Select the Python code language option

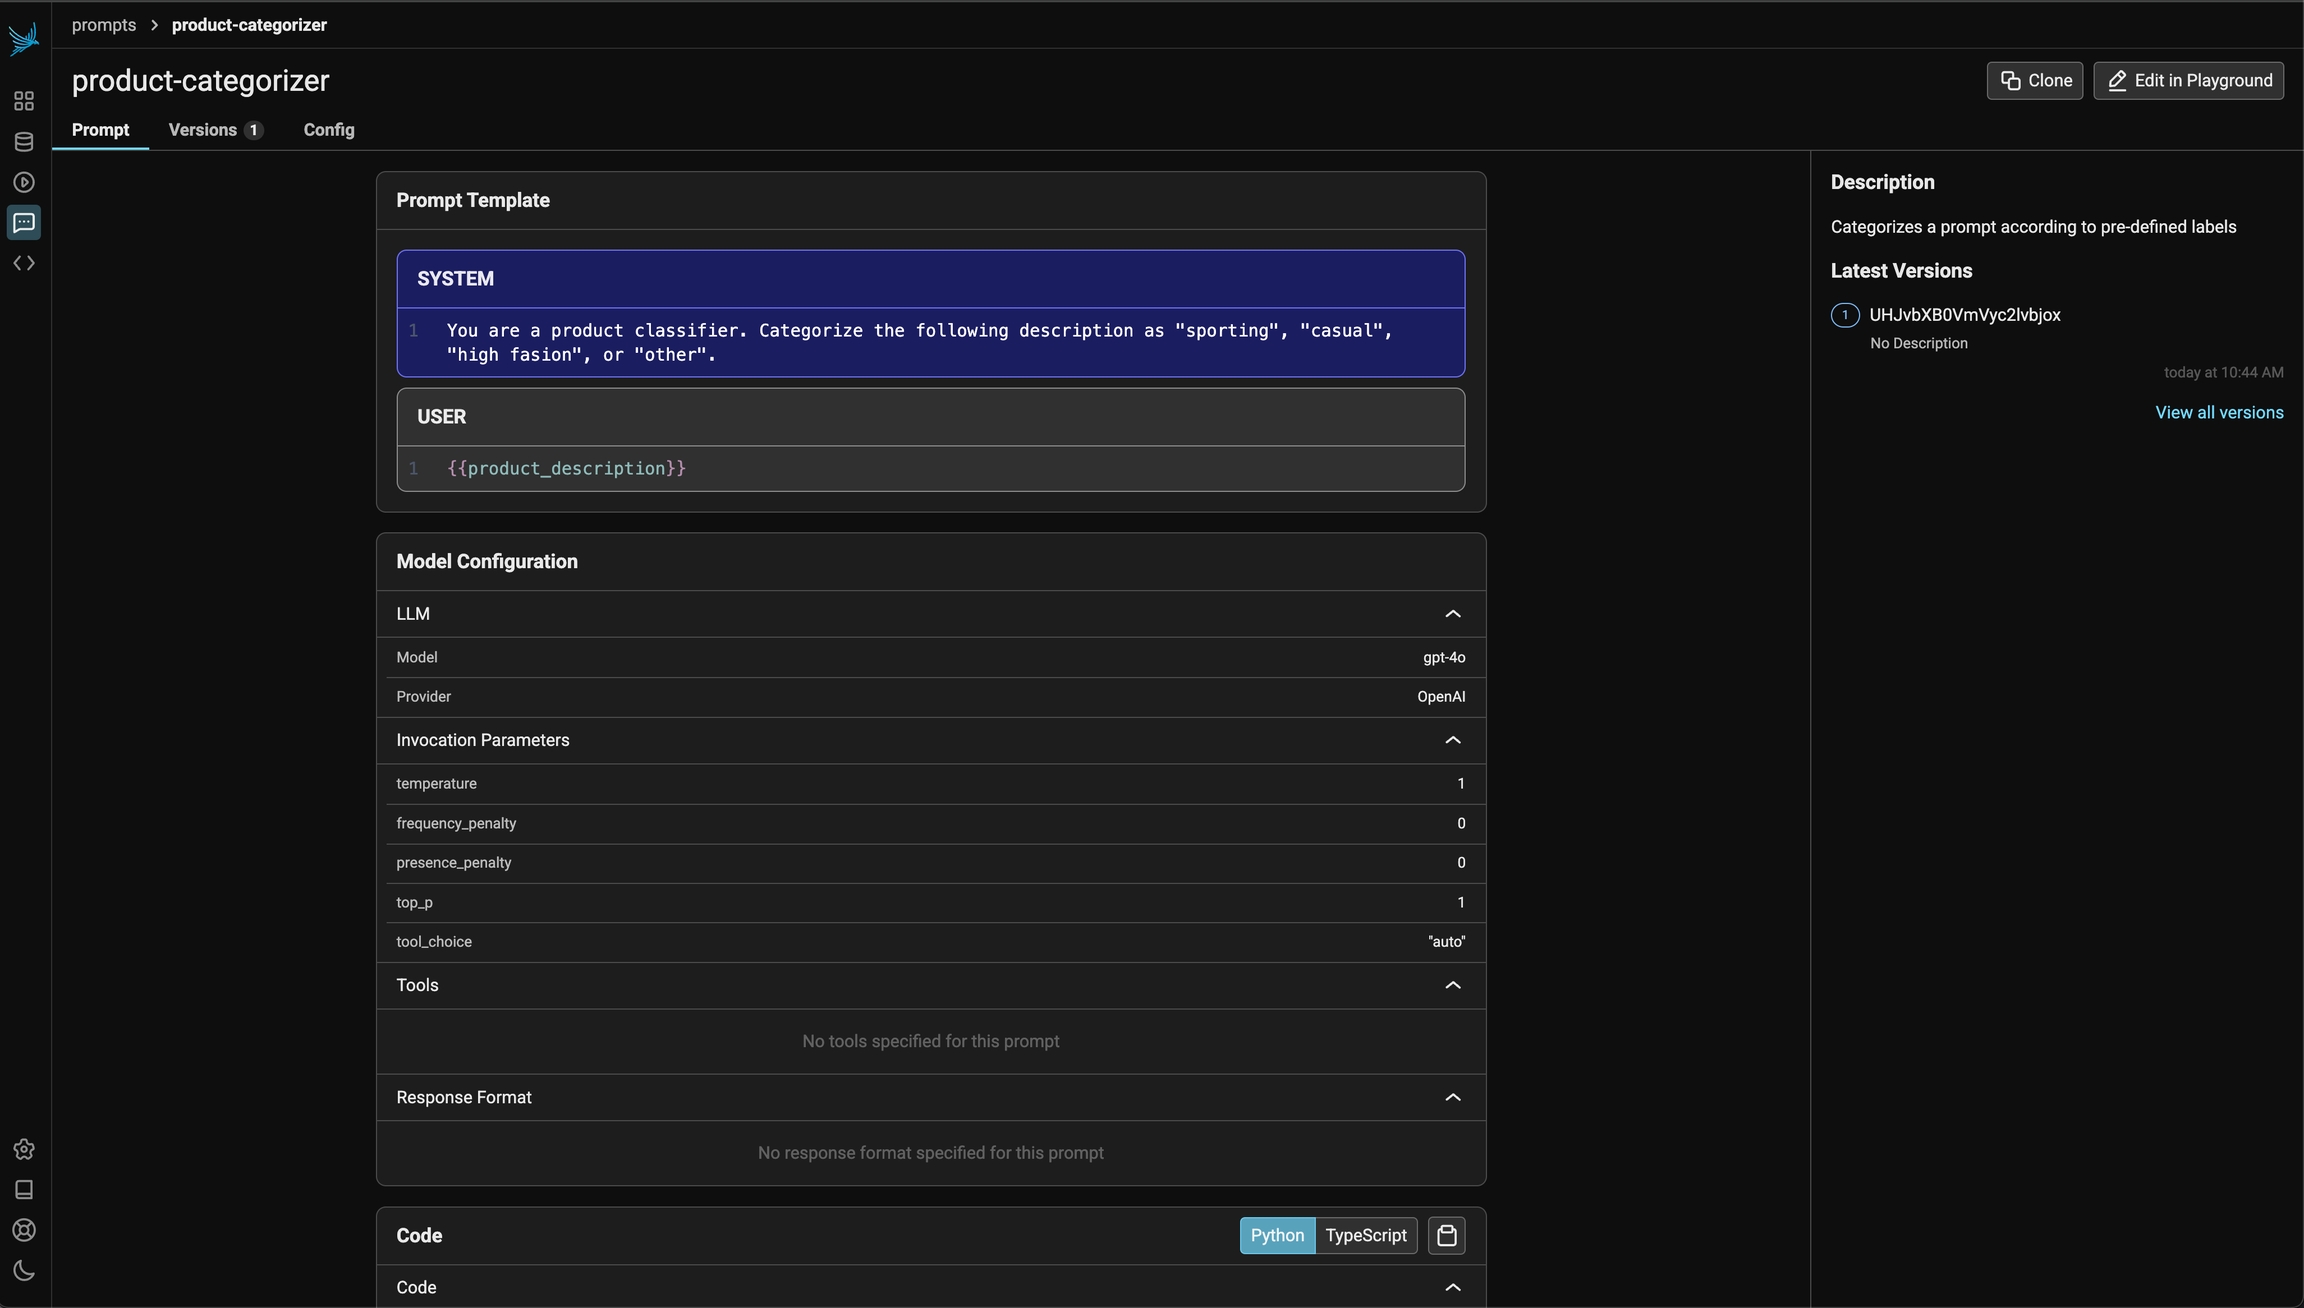[x=1277, y=1235]
